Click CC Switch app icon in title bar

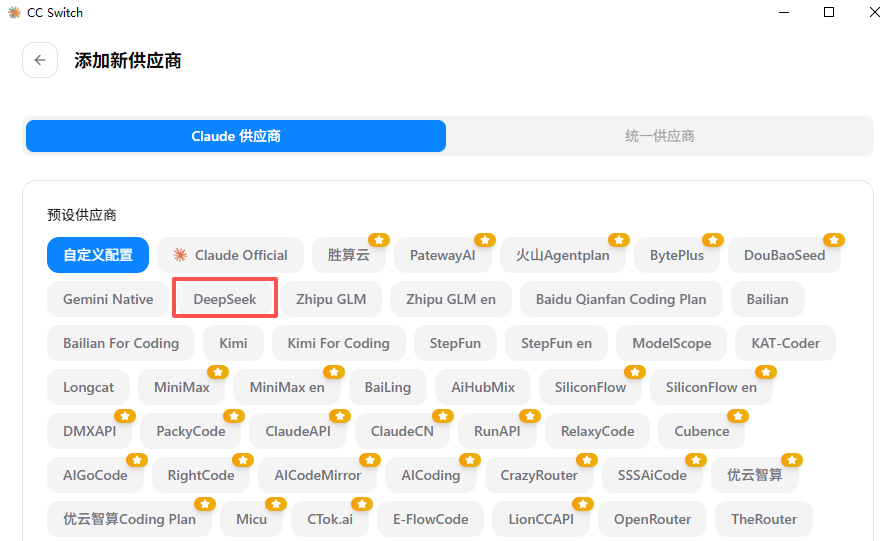14,13
